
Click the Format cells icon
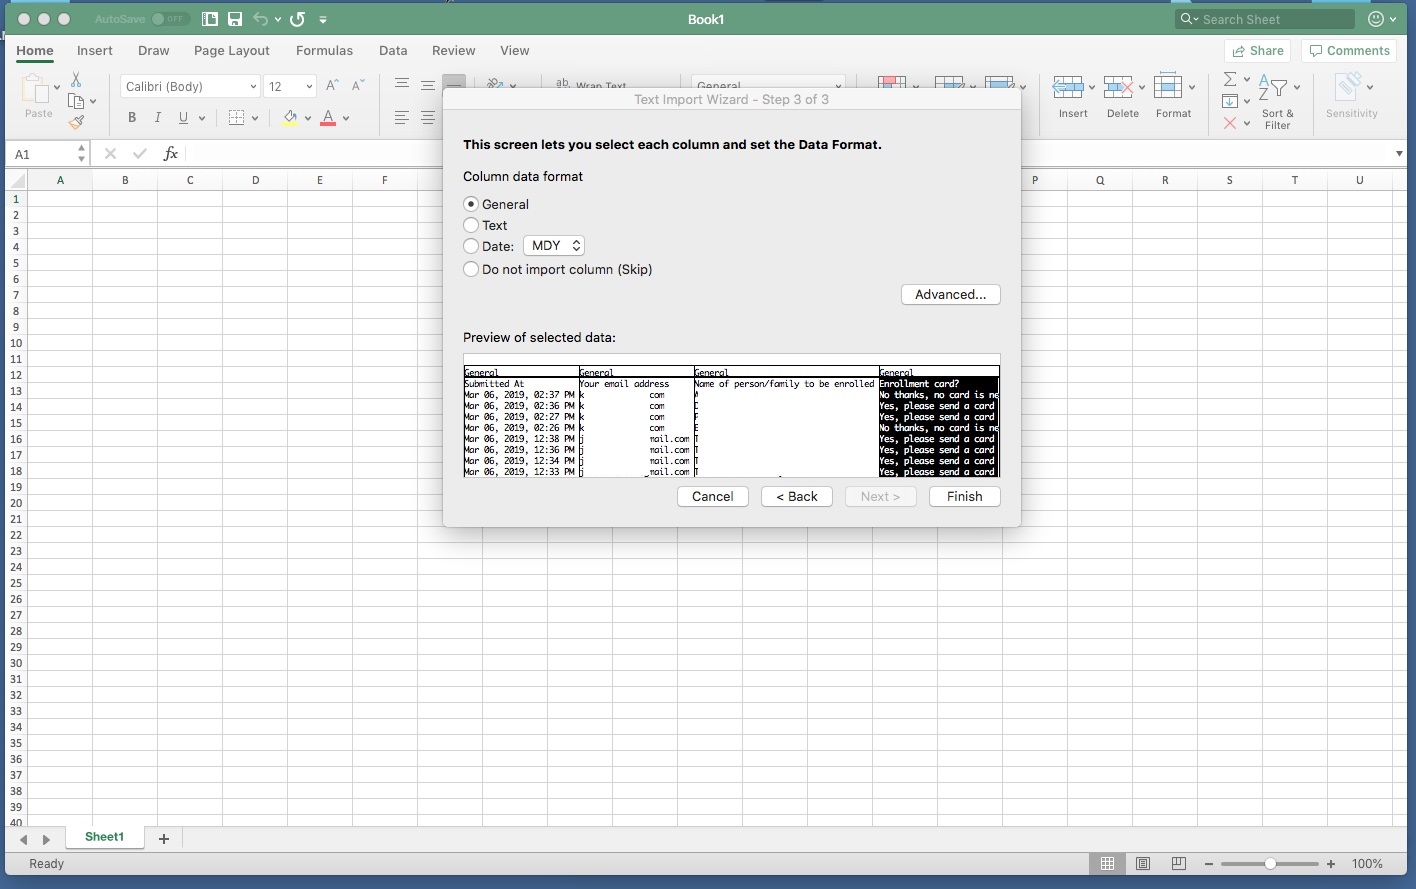(x=1168, y=87)
